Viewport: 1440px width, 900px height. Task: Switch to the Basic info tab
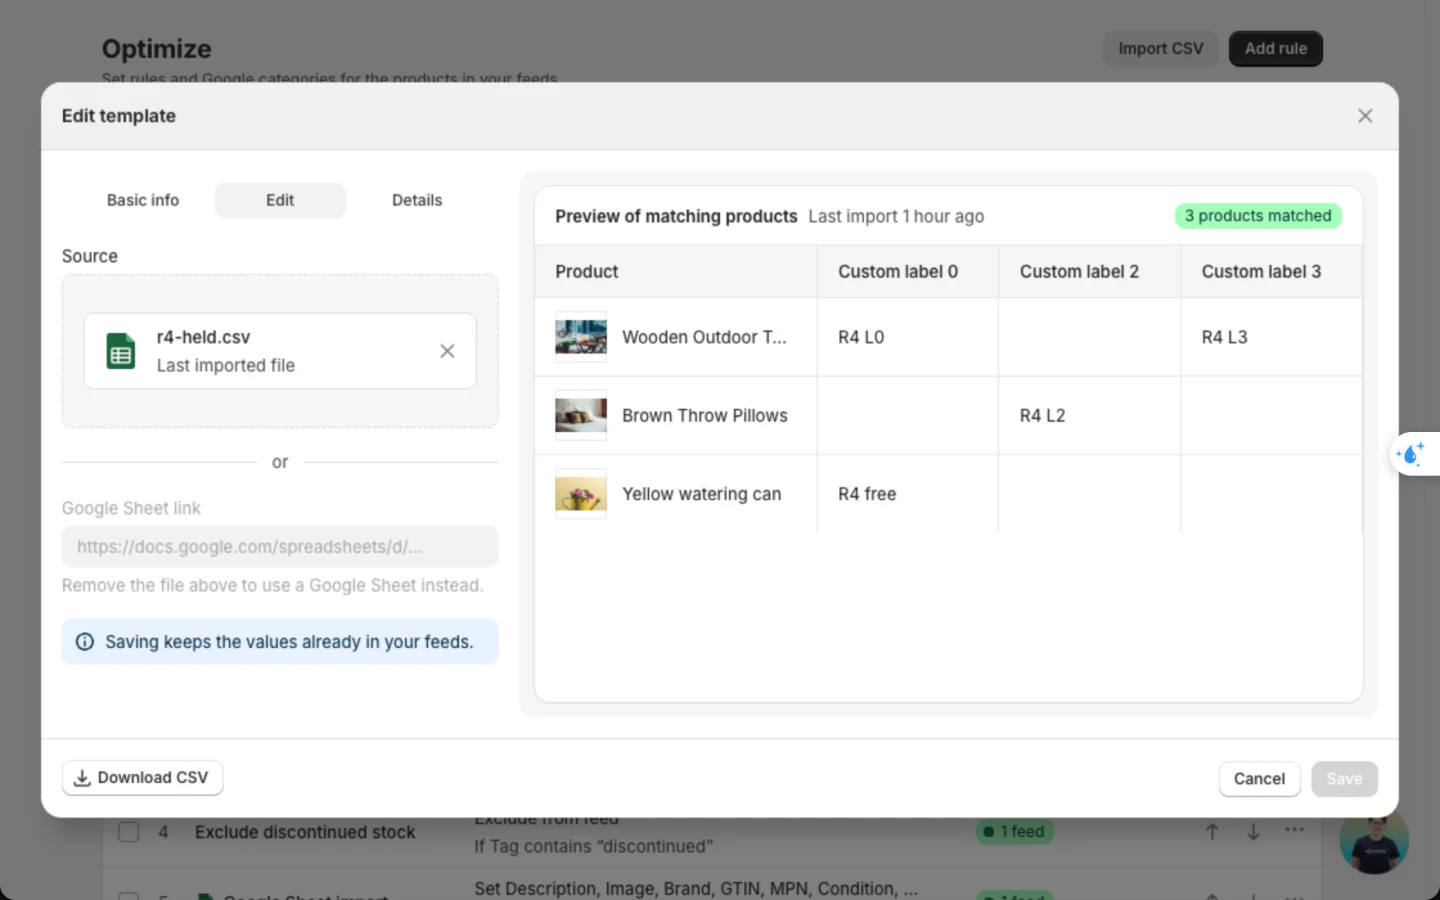pos(143,200)
